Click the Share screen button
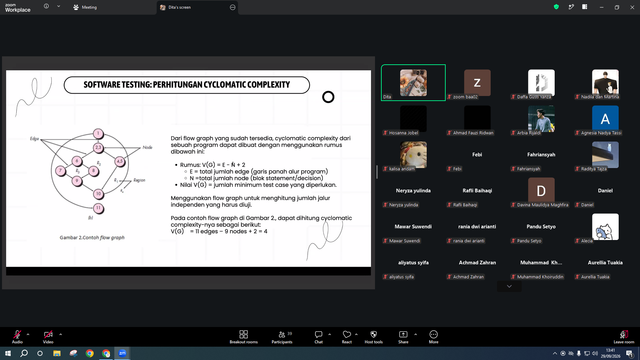The image size is (640, 360). coord(403,337)
